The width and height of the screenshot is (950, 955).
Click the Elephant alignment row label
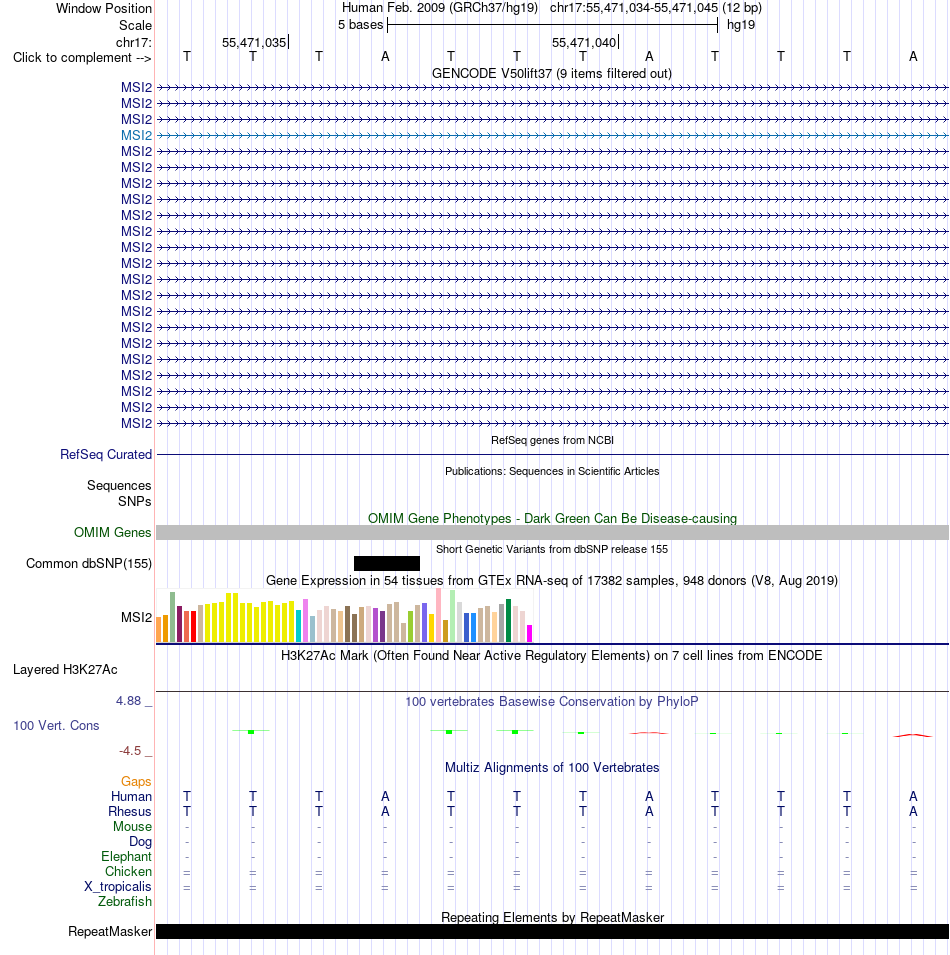[x=126, y=857]
